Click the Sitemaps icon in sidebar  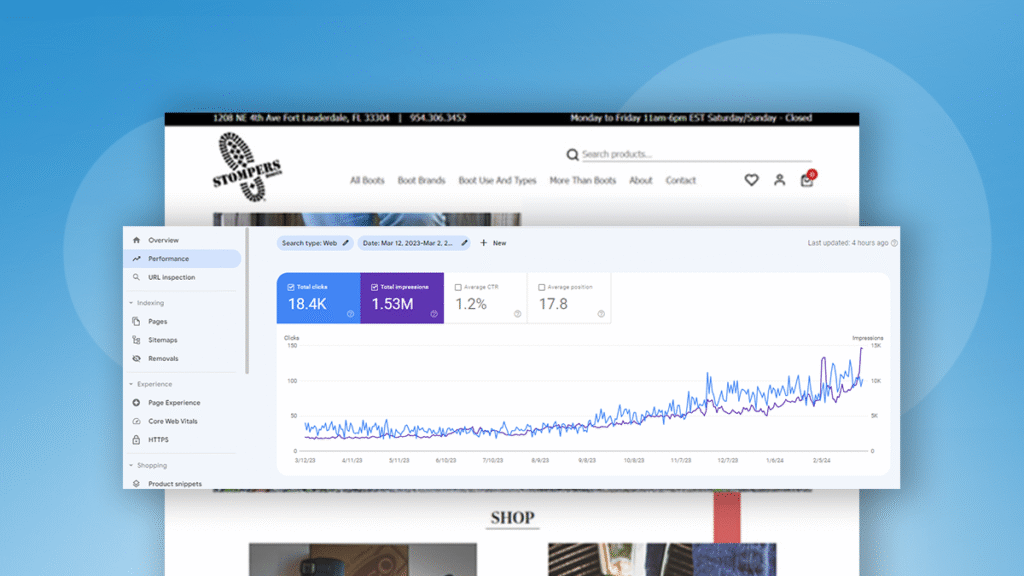click(136, 340)
